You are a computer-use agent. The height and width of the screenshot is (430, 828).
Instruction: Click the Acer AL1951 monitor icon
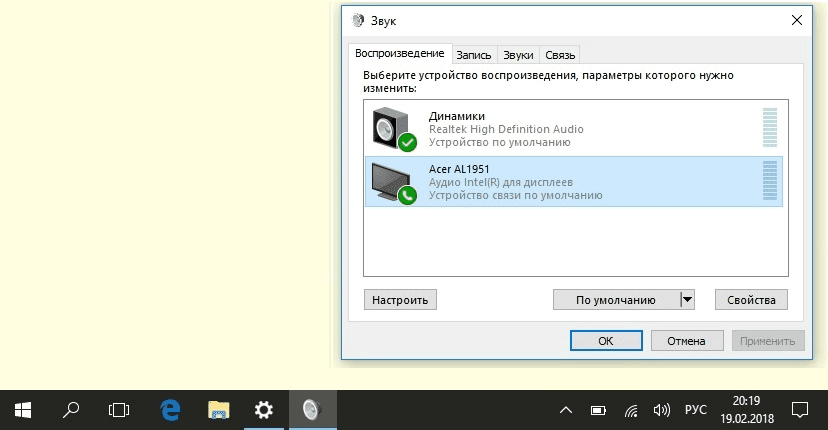pos(392,182)
